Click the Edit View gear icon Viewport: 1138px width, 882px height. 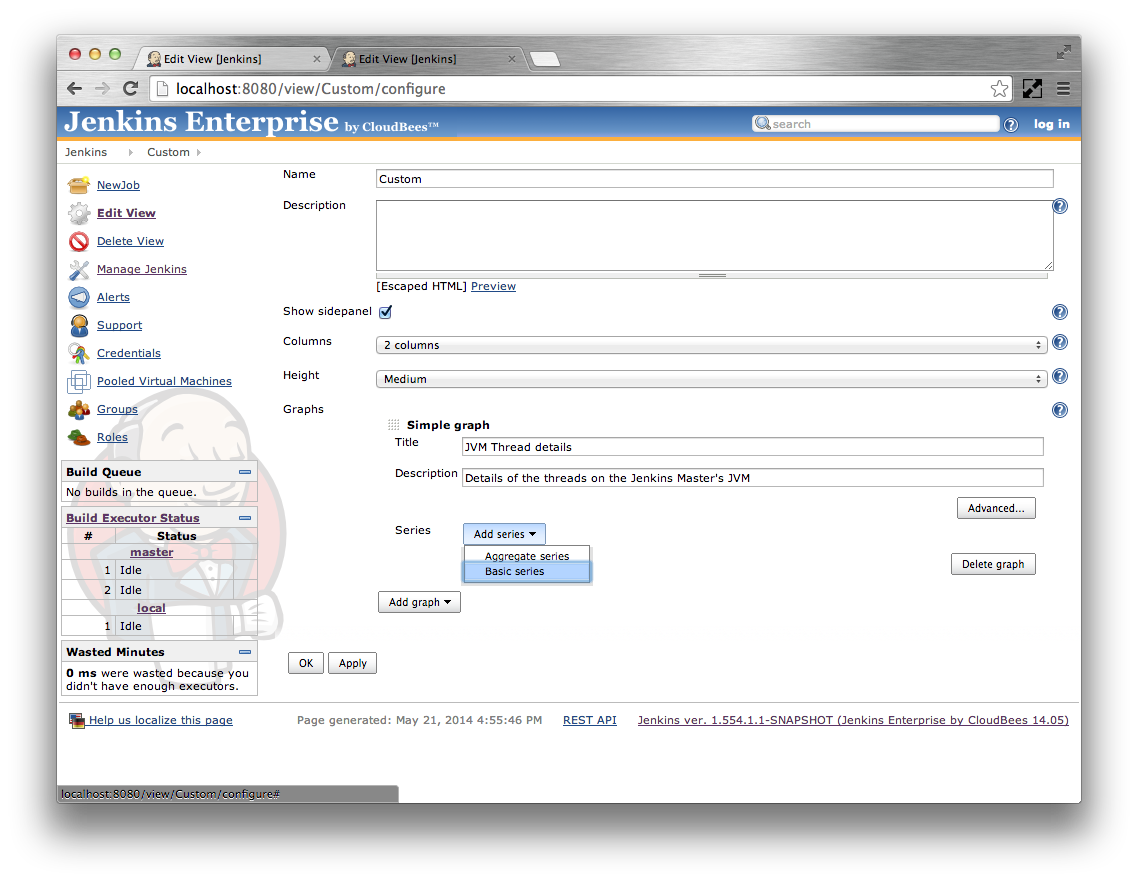point(78,213)
